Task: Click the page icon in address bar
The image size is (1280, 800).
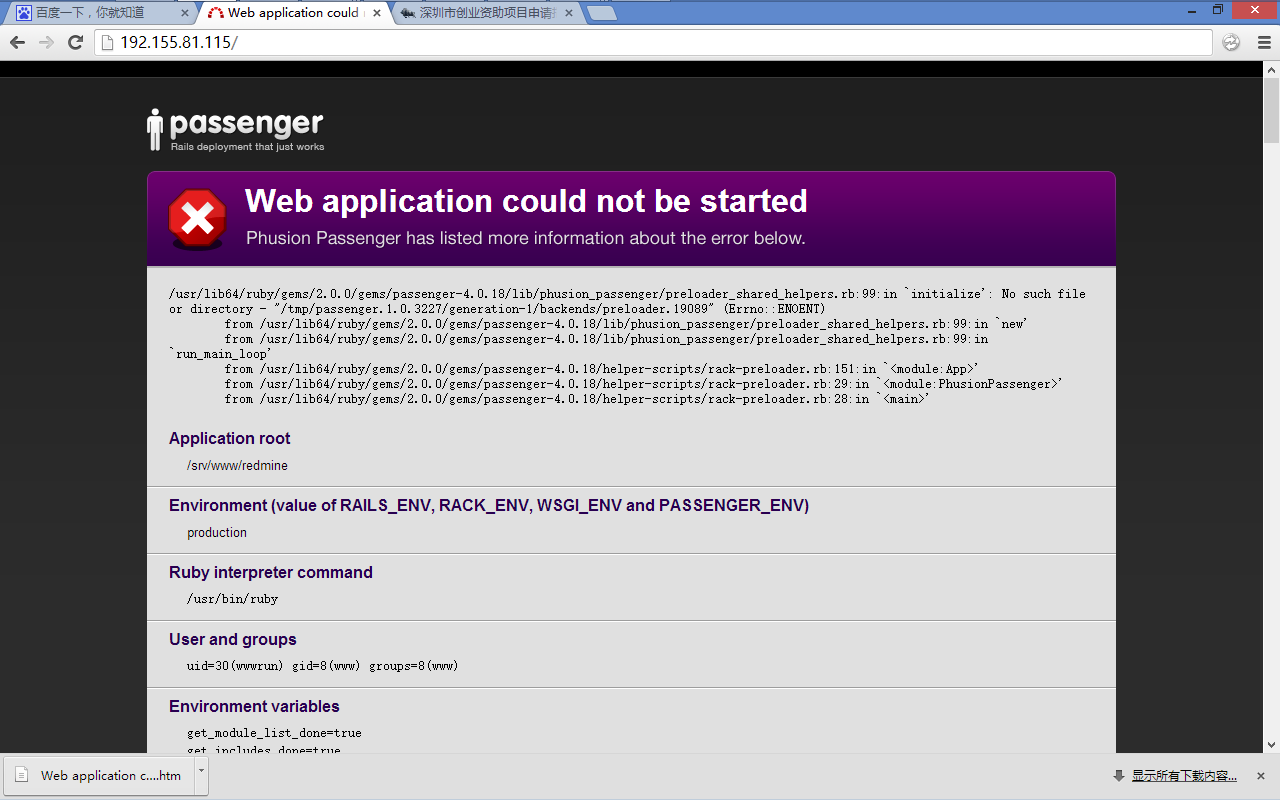Action: pyautogui.click(x=108, y=42)
